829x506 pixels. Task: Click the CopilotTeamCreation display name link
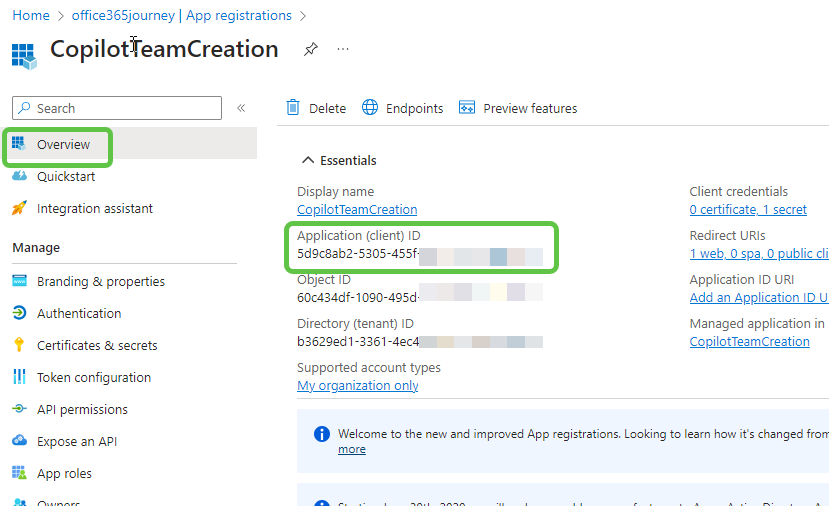click(357, 209)
